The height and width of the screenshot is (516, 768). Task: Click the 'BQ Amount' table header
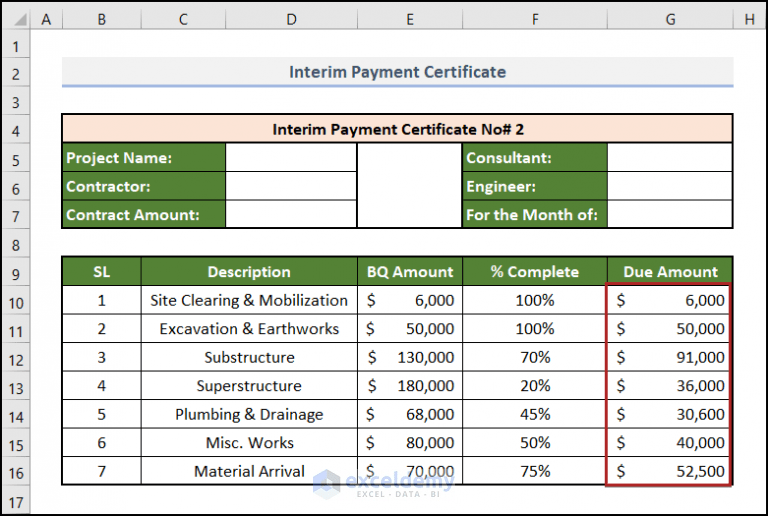click(410, 272)
